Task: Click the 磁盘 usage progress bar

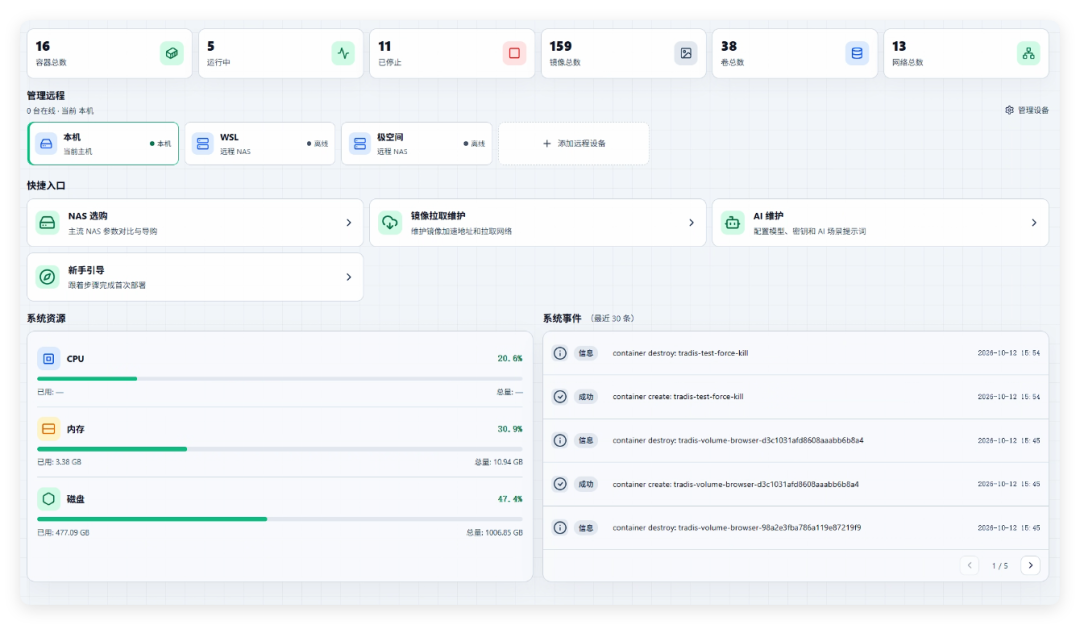Action: 280,519
